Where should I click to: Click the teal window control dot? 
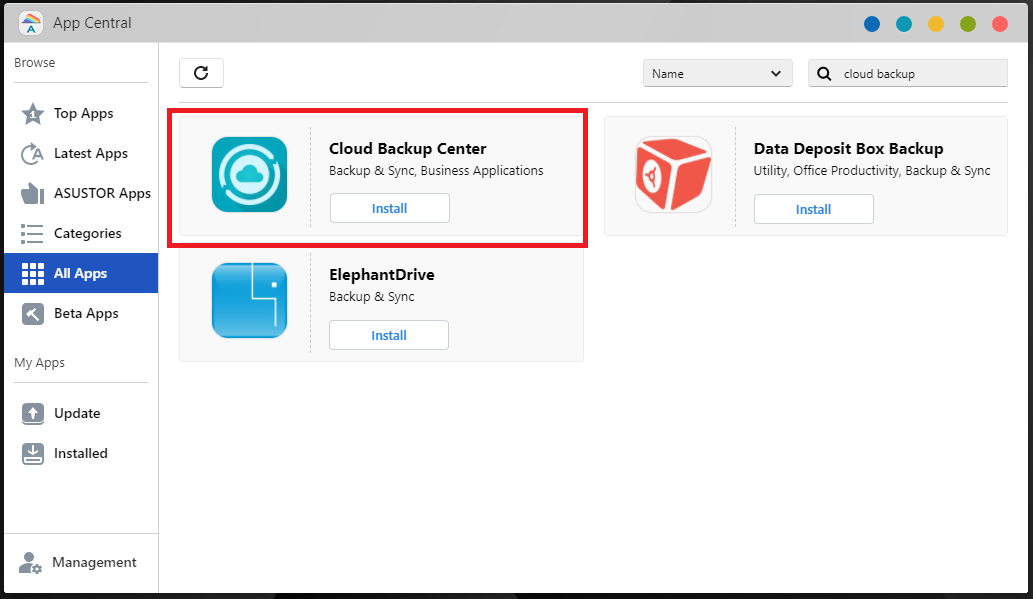[904, 24]
